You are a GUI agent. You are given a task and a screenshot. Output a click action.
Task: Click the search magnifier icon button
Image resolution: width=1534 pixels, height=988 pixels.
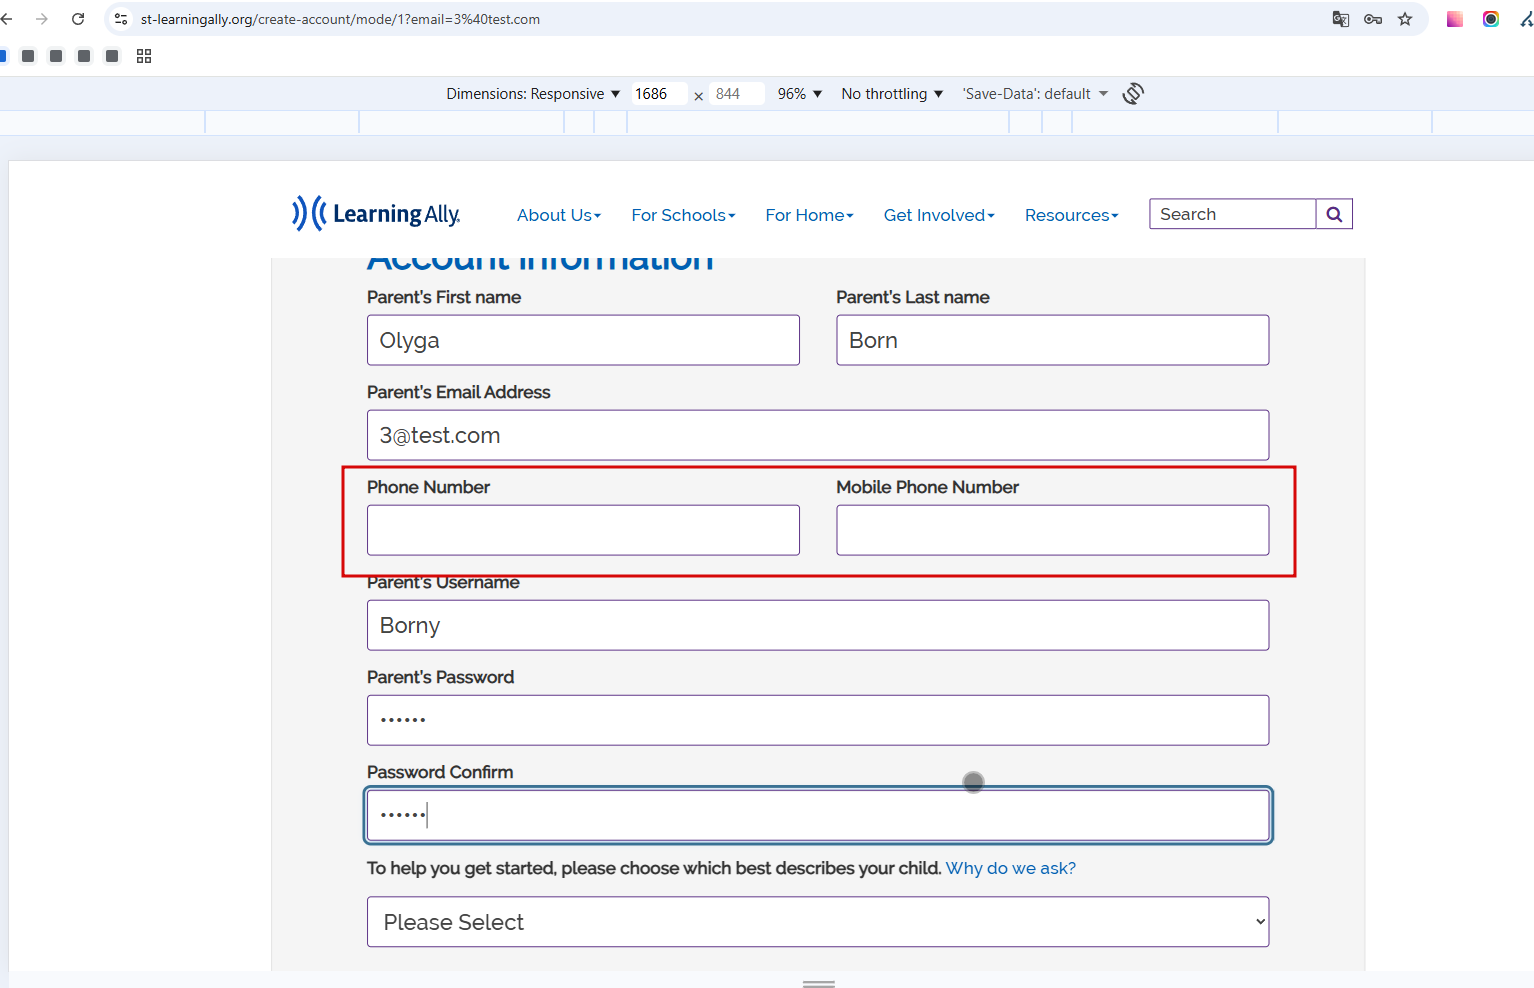pyautogui.click(x=1334, y=214)
